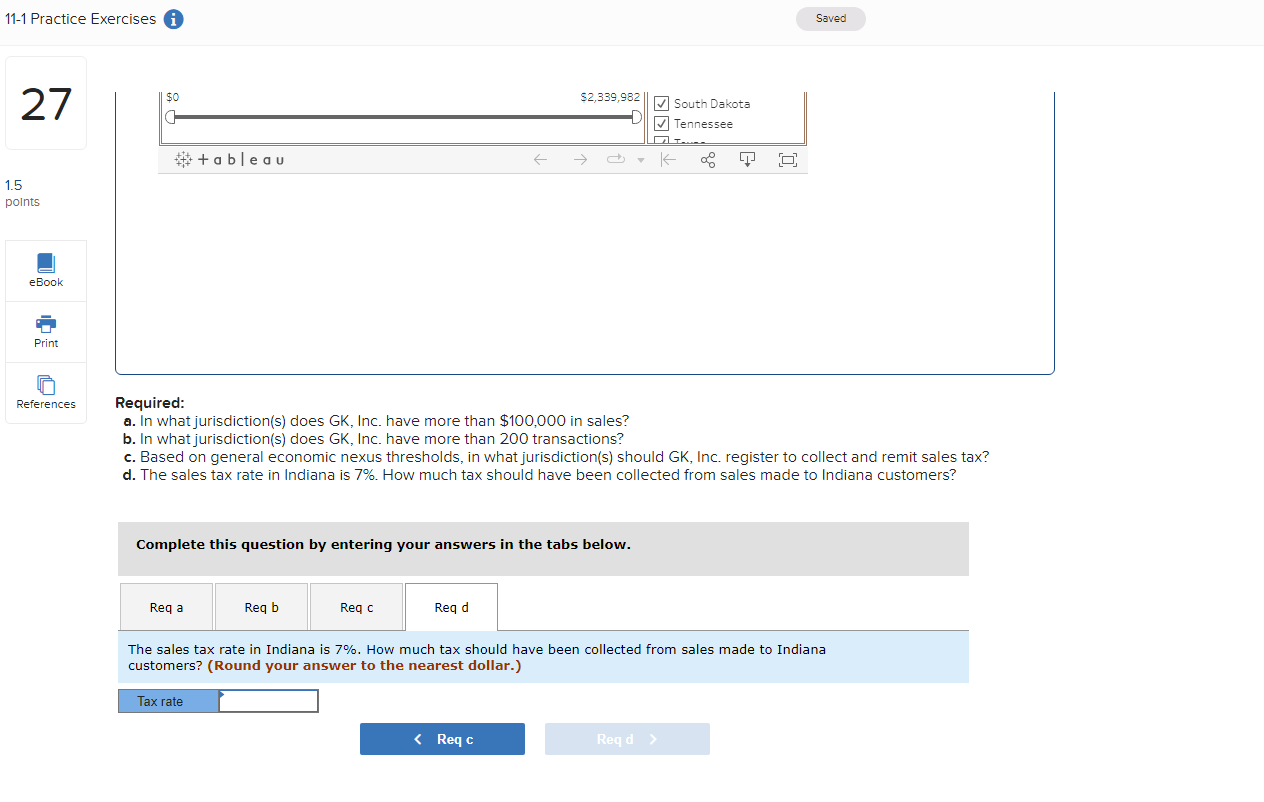
Task: Click the Tableau revert view icon
Action: (668, 159)
